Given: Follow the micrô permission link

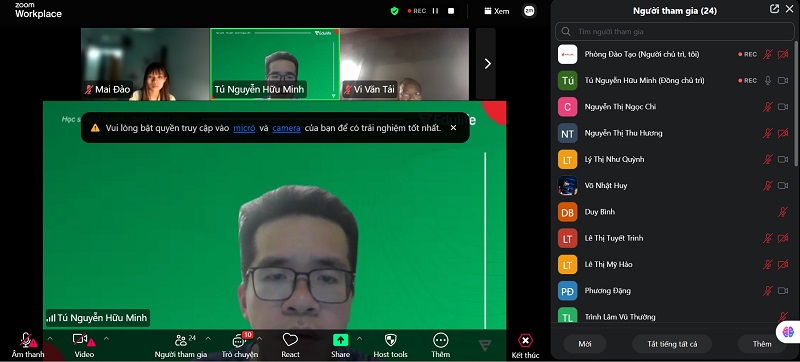Looking at the screenshot, I should click(244, 128).
